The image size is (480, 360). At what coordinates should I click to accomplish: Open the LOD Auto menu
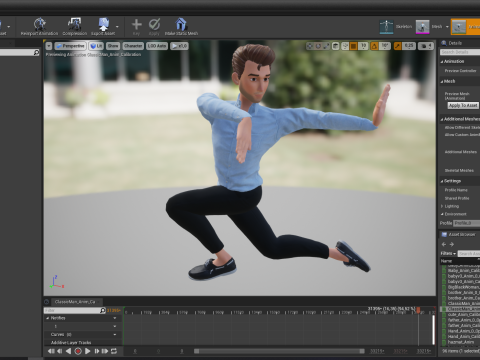(x=157, y=46)
